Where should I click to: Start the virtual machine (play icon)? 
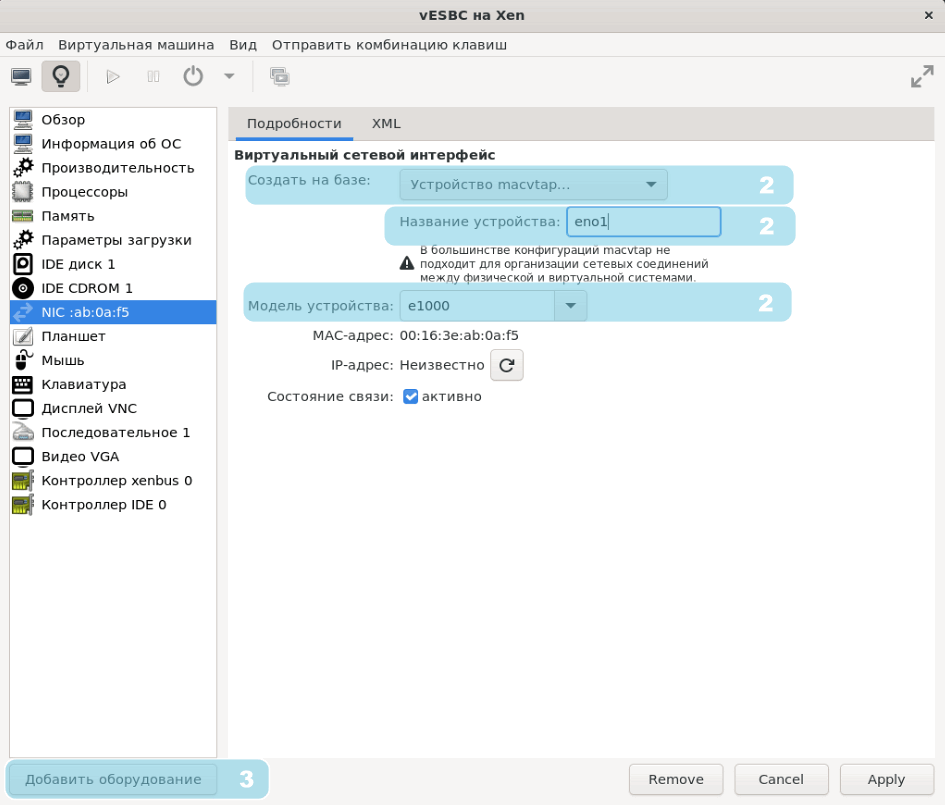113,77
